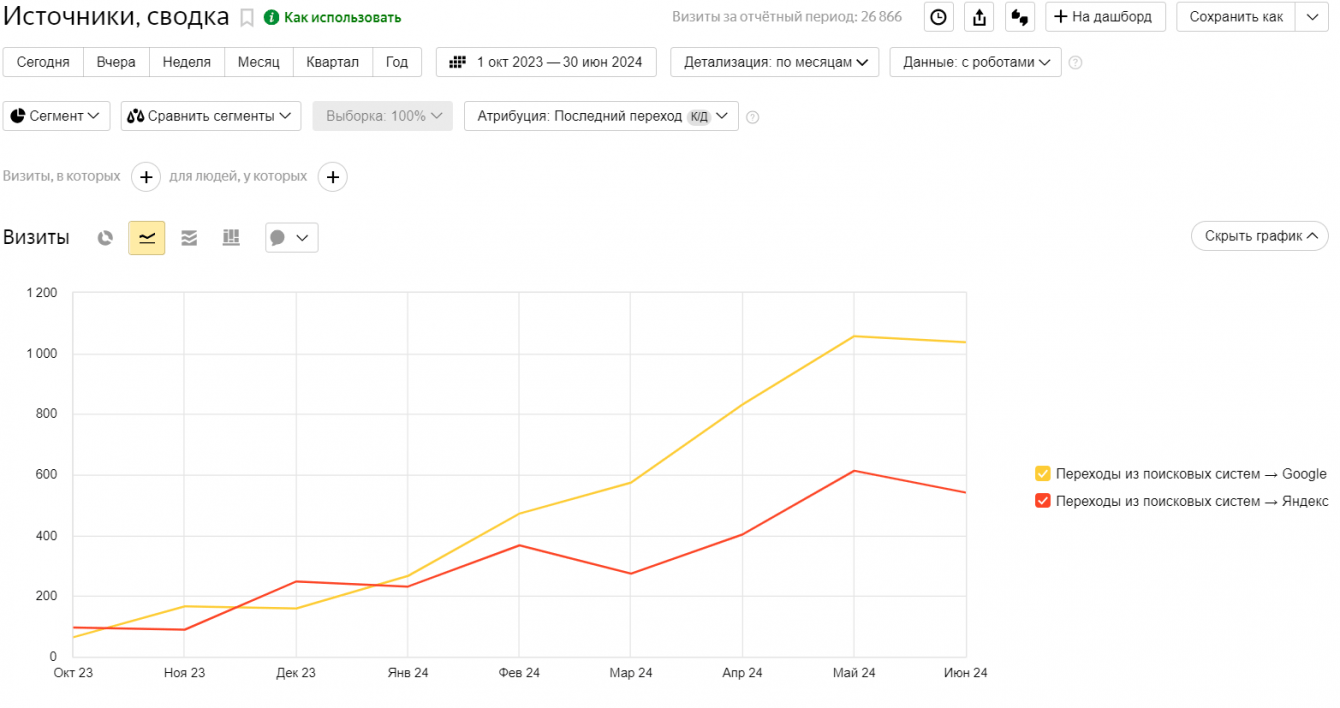Click the export share icon

point(979,17)
